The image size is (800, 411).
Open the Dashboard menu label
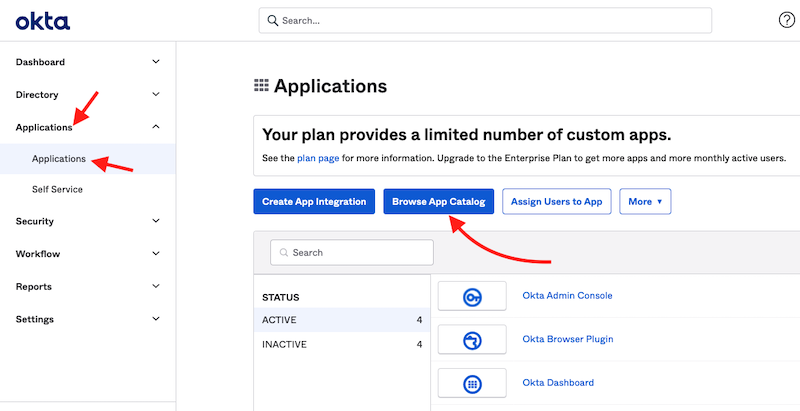click(40, 62)
